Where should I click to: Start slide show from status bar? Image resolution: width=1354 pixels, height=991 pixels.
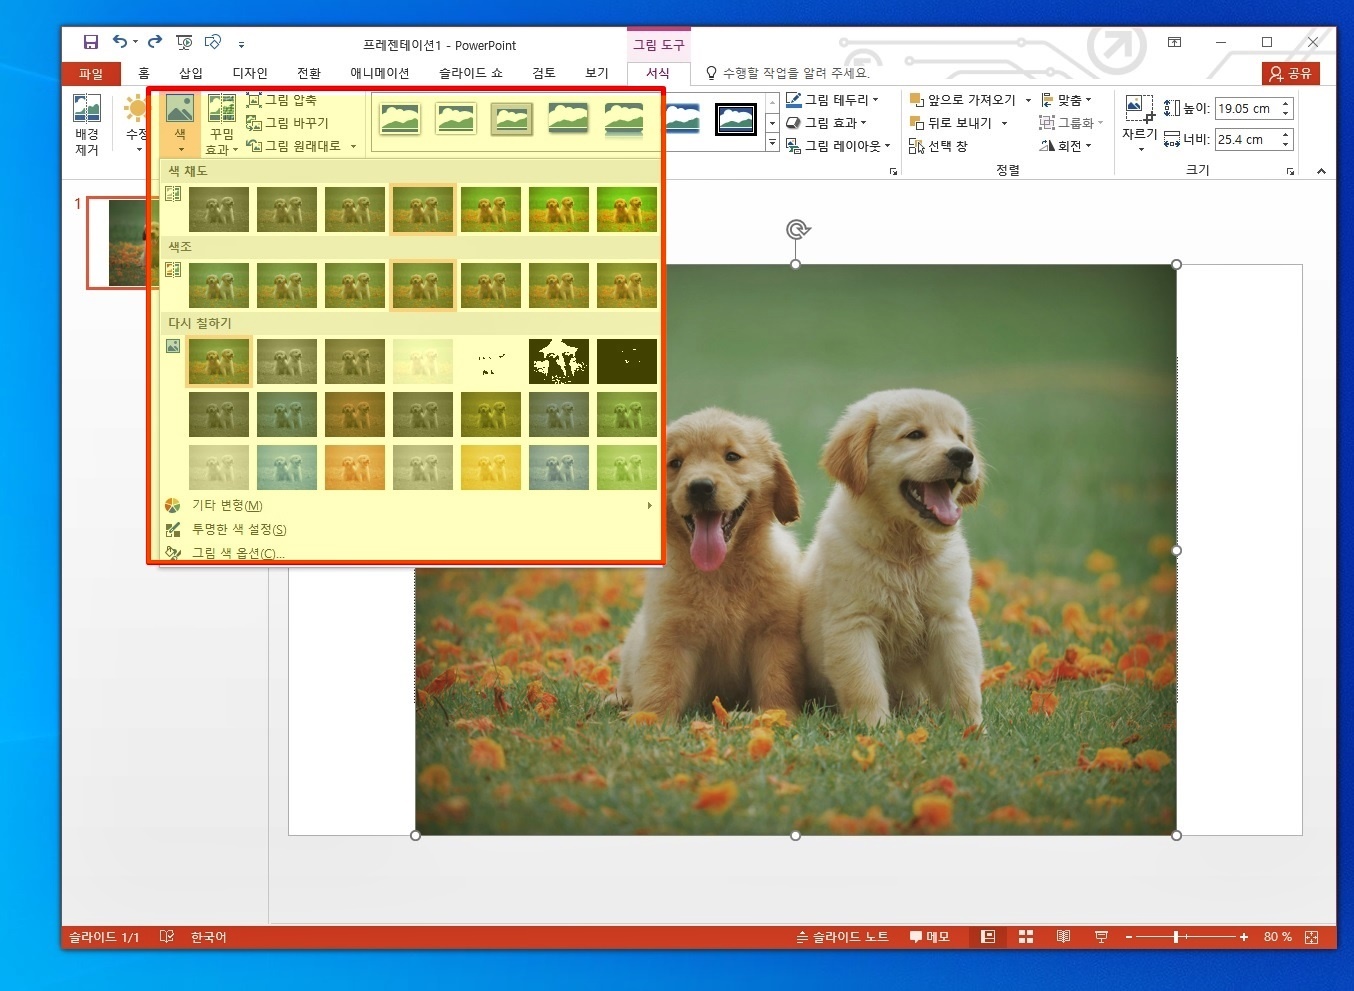[1101, 937]
